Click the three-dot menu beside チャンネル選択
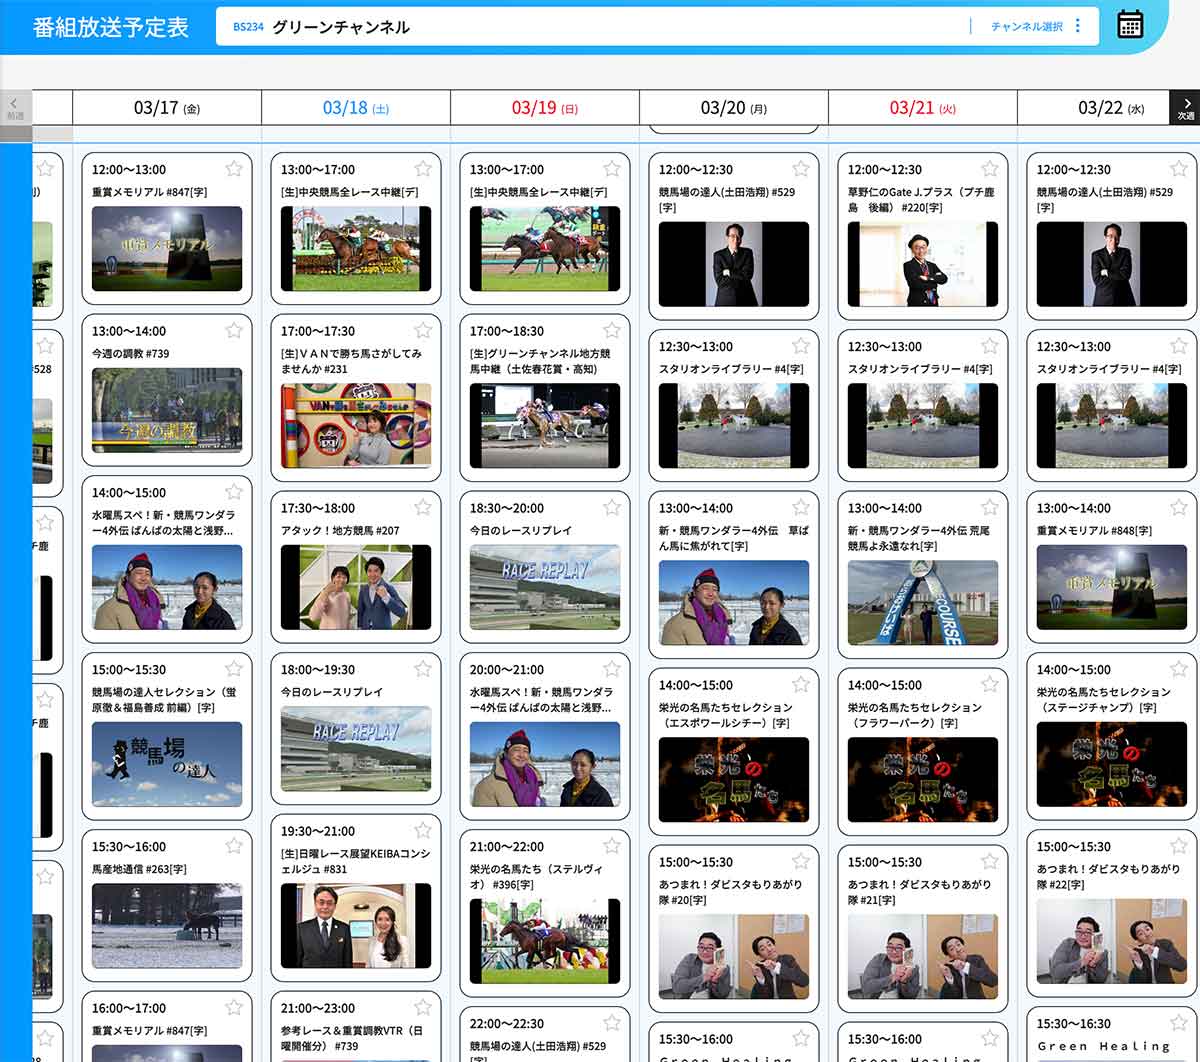1200x1062 pixels. click(x=1077, y=26)
